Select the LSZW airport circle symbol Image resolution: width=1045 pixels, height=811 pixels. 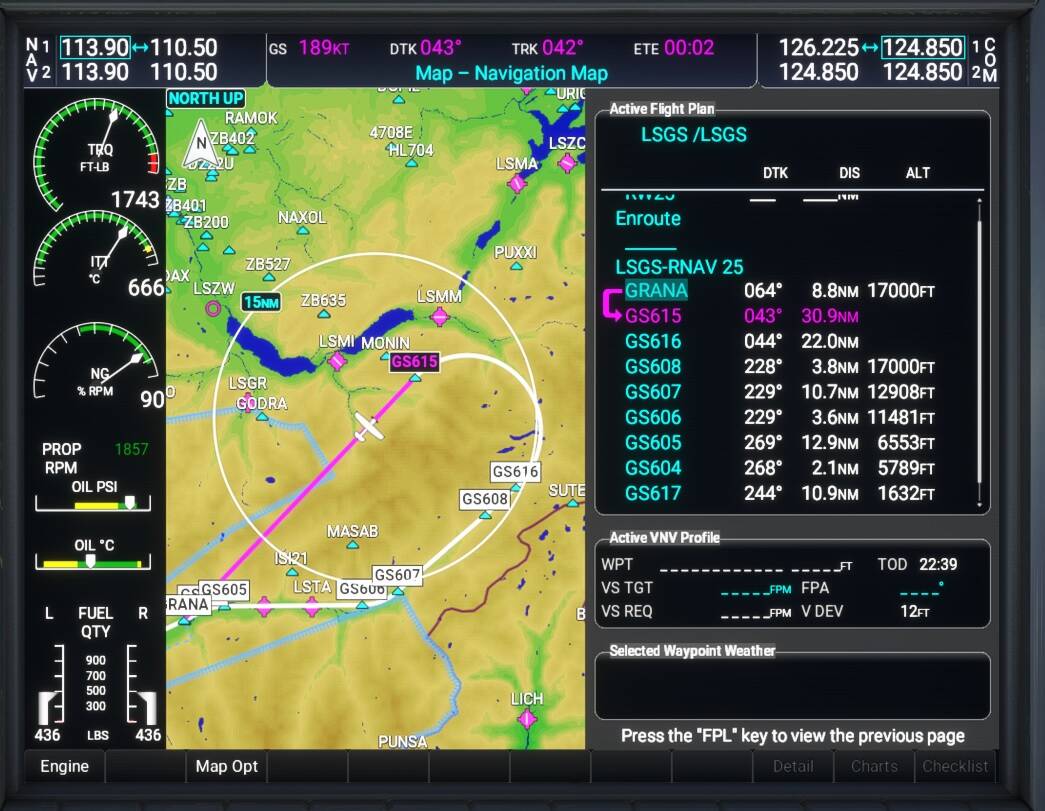213,309
